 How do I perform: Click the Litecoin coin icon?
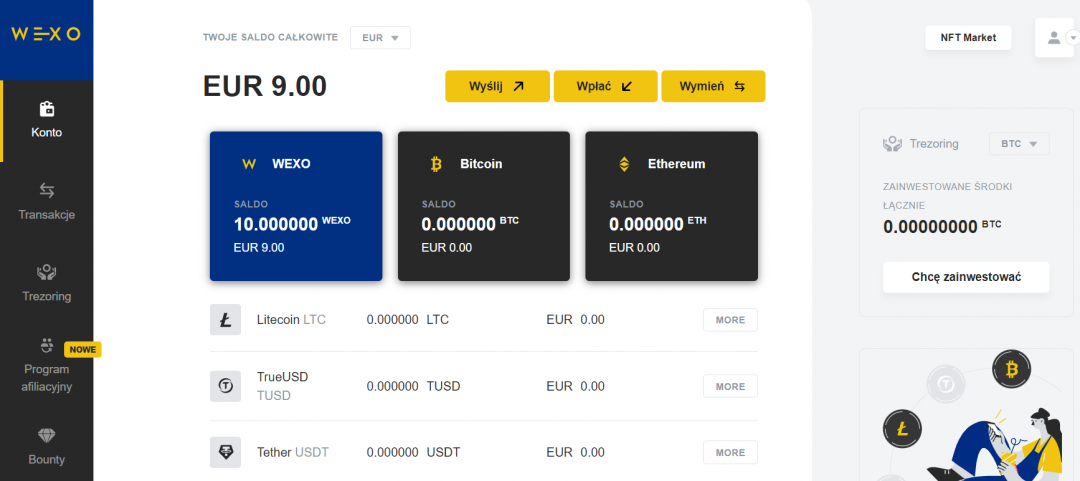pos(225,320)
